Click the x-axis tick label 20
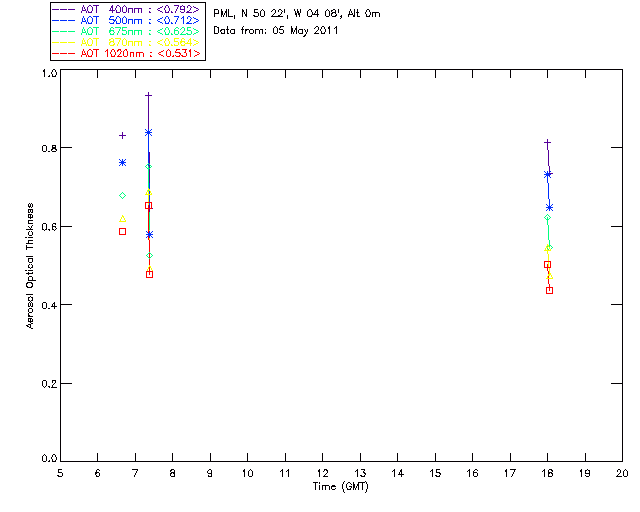Image resolution: width=640 pixels, height=512 pixels. pos(622,473)
